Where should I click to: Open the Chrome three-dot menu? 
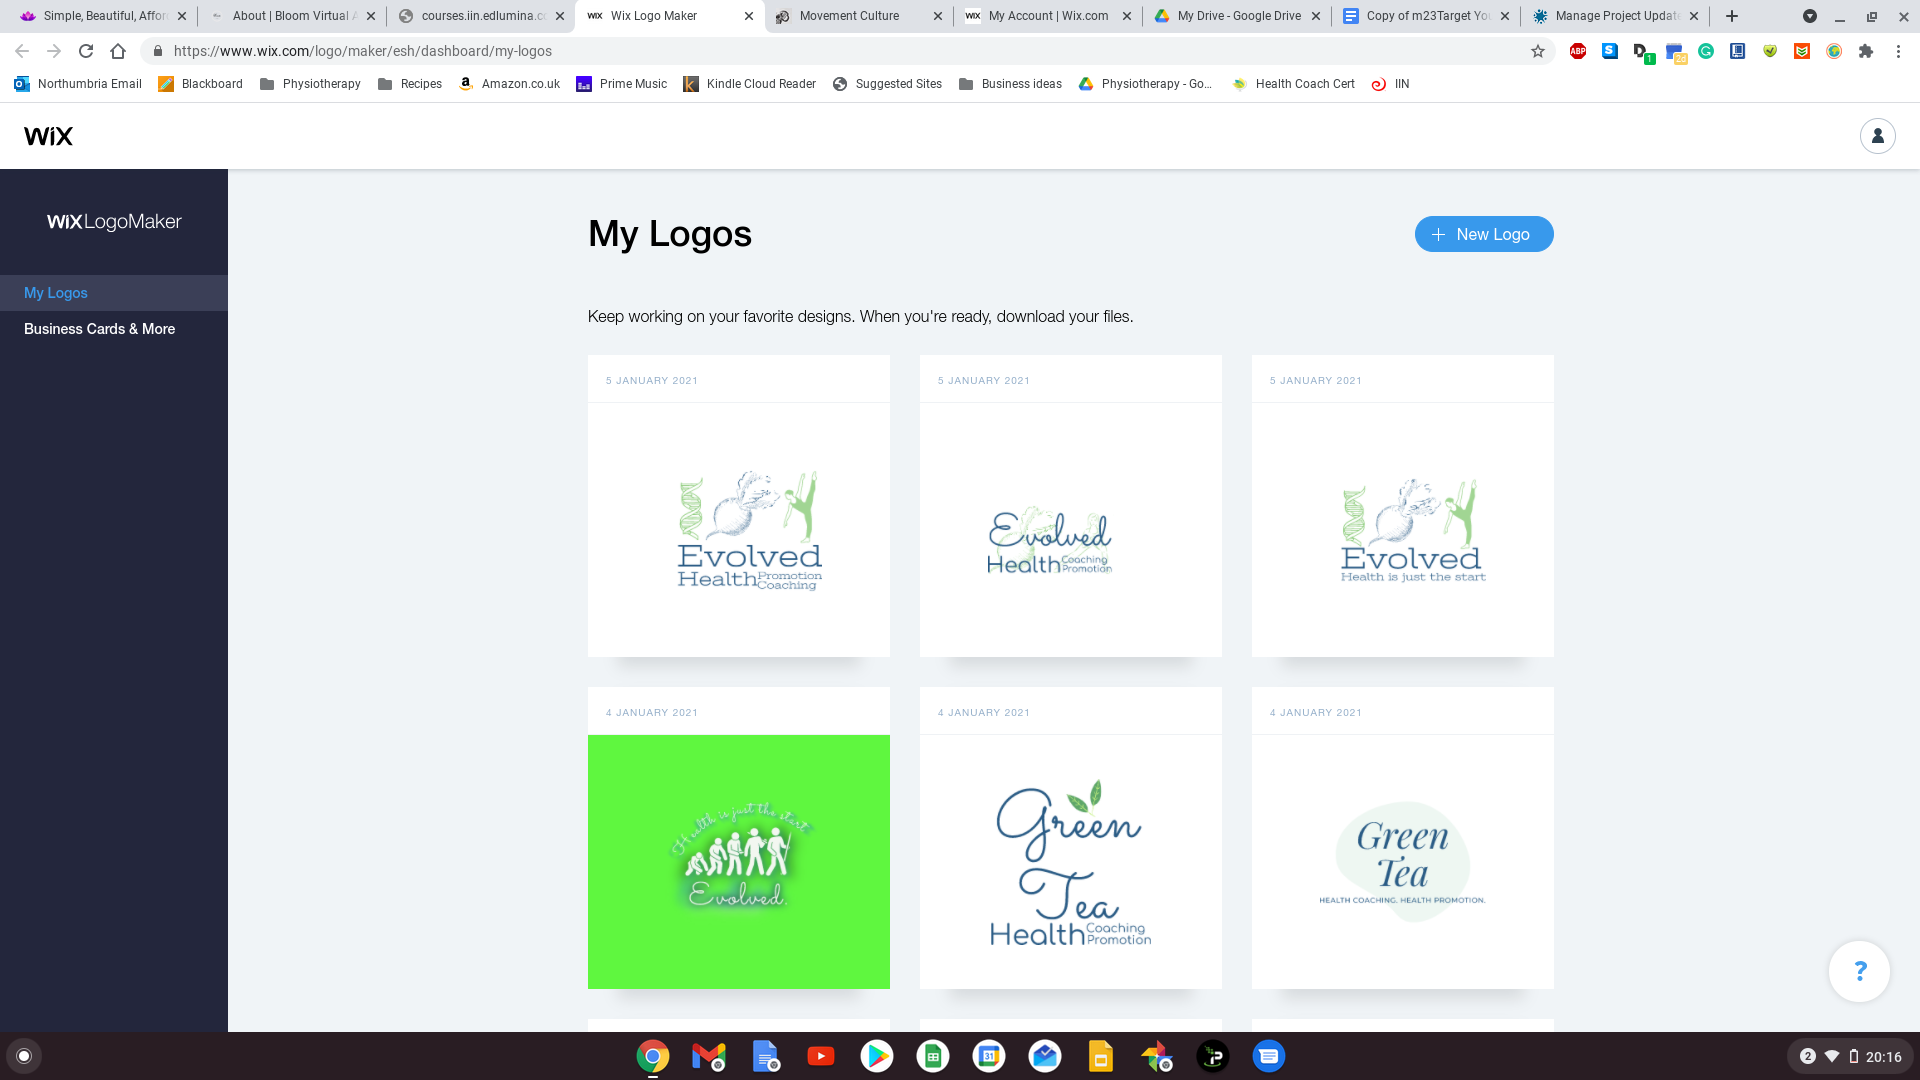click(1898, 51)
